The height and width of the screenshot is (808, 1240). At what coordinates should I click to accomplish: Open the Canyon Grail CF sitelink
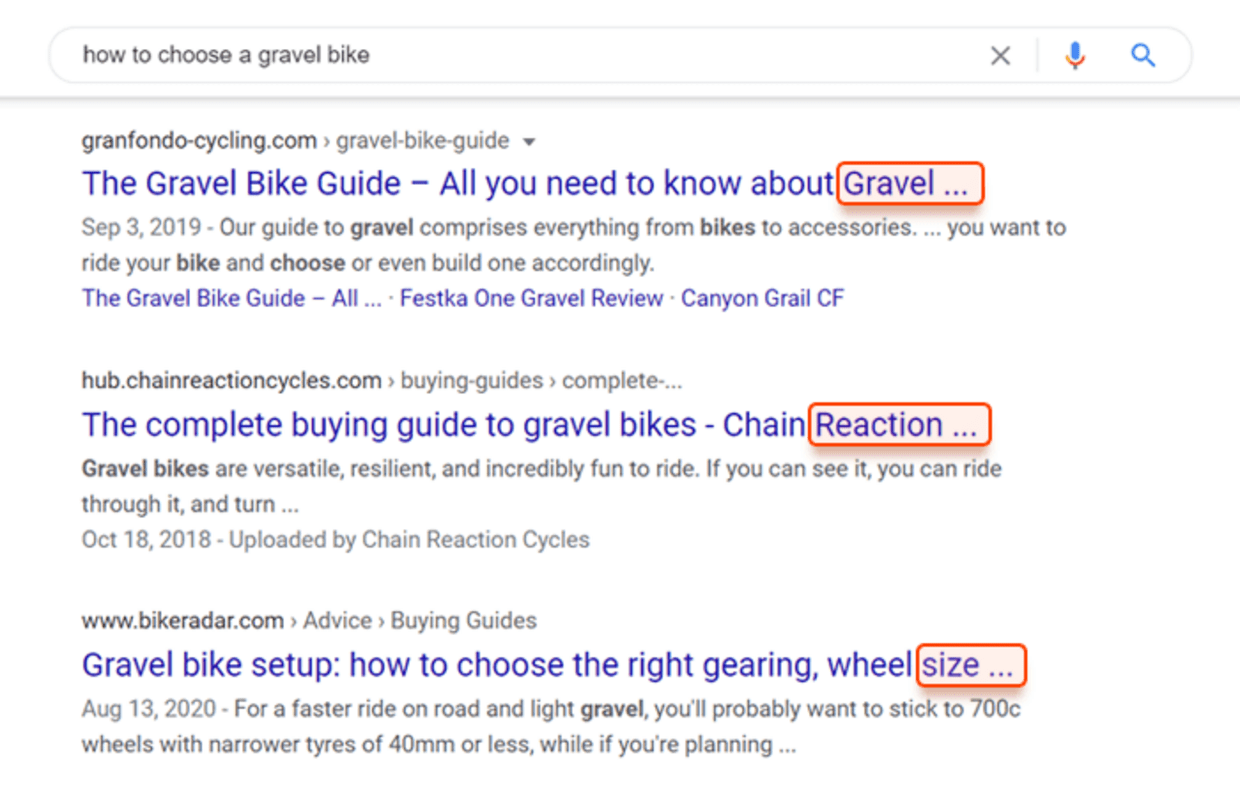click(763, 298)
